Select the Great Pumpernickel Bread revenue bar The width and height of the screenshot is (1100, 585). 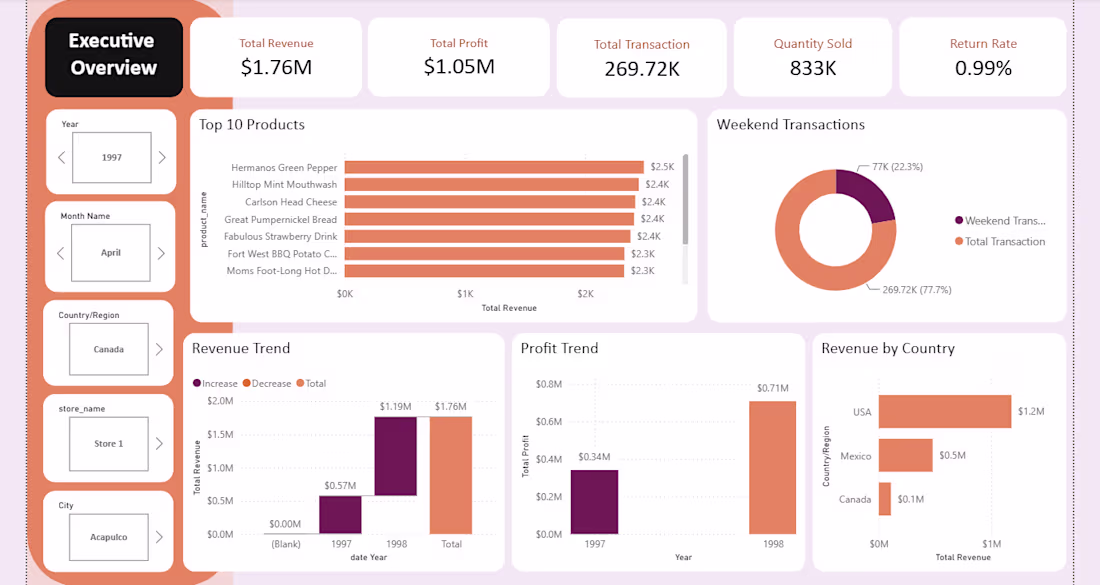pyautogui.click(x=489, y=219)
